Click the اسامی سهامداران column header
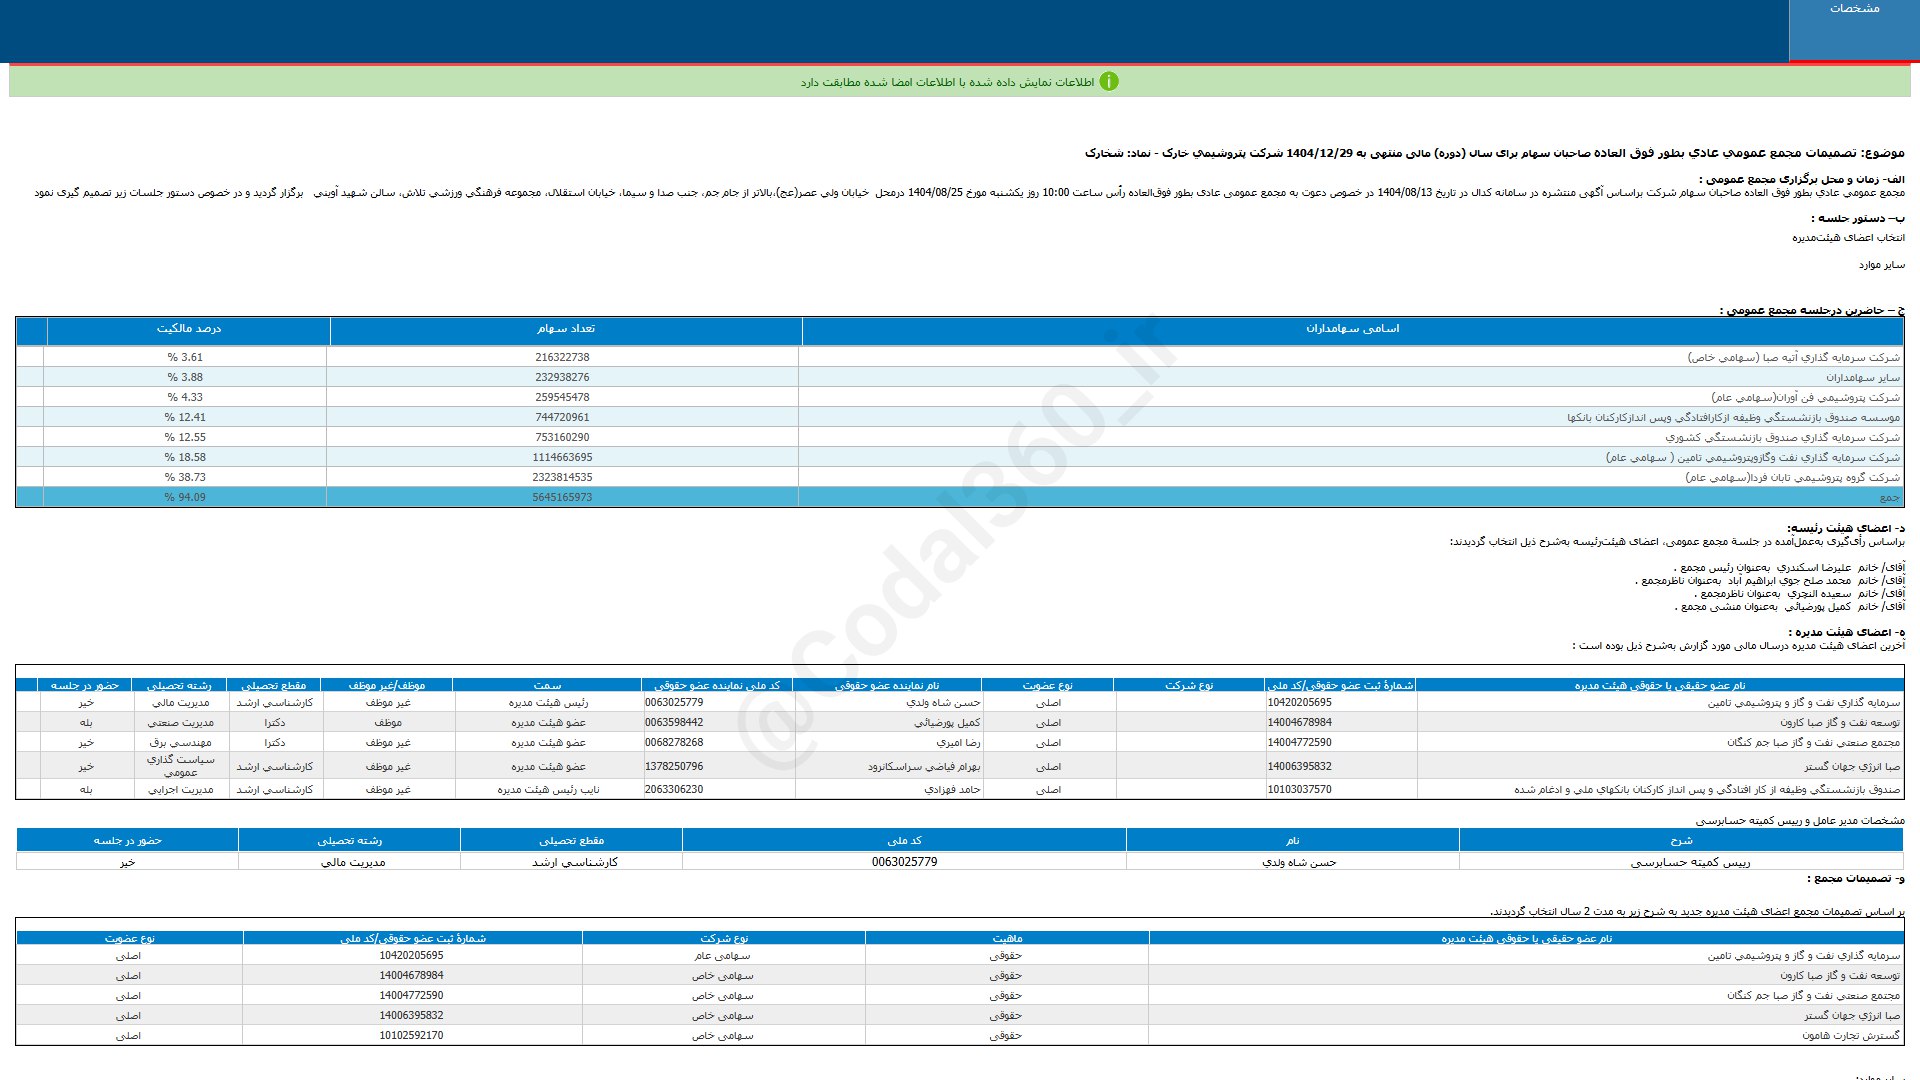The width and height of the screenshot is (1920, 1080). click(1352, 329)
